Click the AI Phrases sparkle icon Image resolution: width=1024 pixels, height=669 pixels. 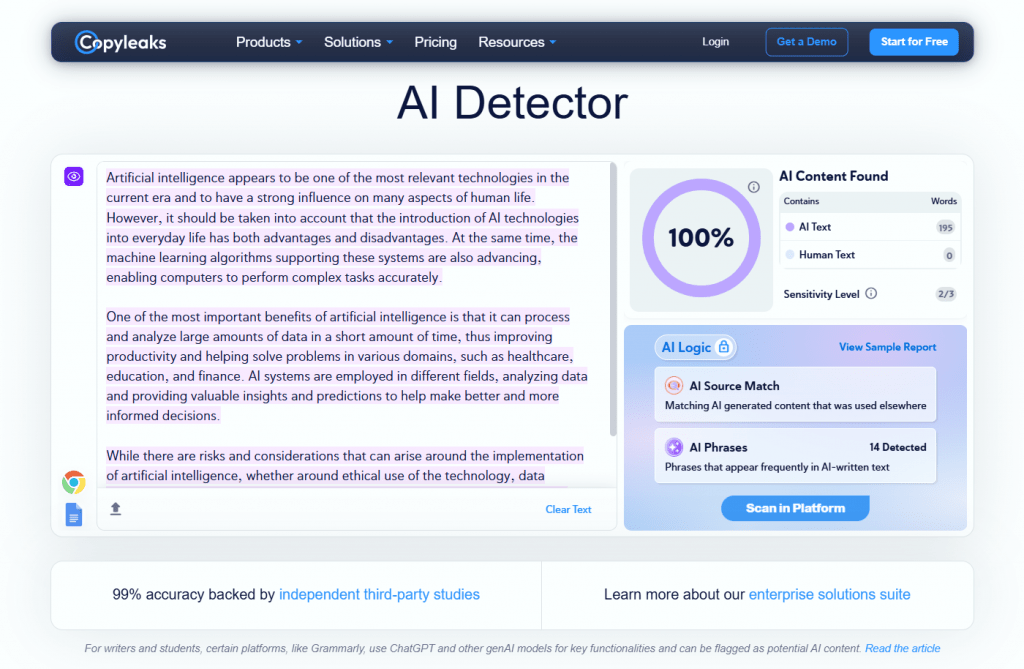coord(674,447)
